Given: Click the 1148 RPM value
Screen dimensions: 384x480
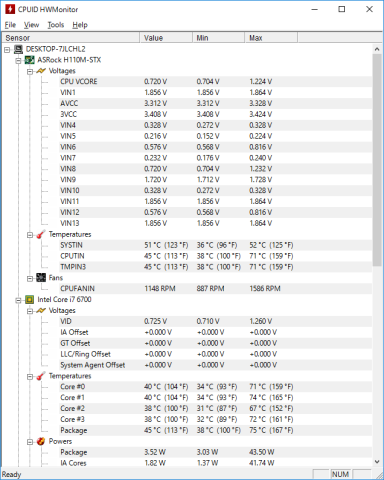Looking at the screenshot, I should point(160,289).
